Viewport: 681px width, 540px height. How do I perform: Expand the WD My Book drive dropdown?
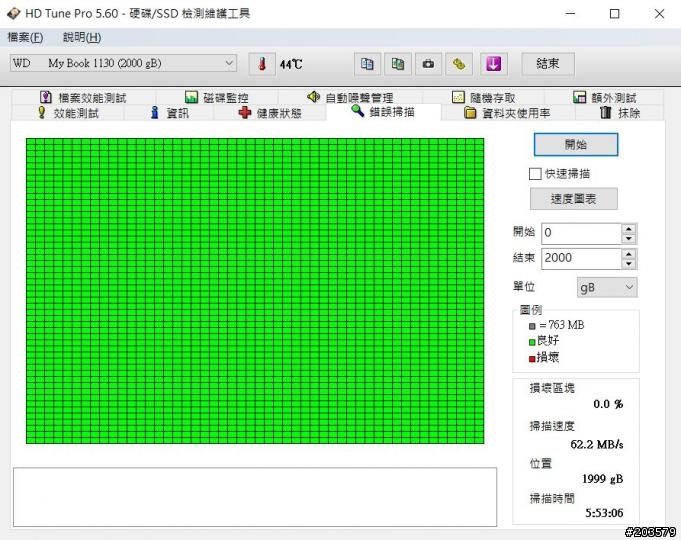[x=123, y=63]
